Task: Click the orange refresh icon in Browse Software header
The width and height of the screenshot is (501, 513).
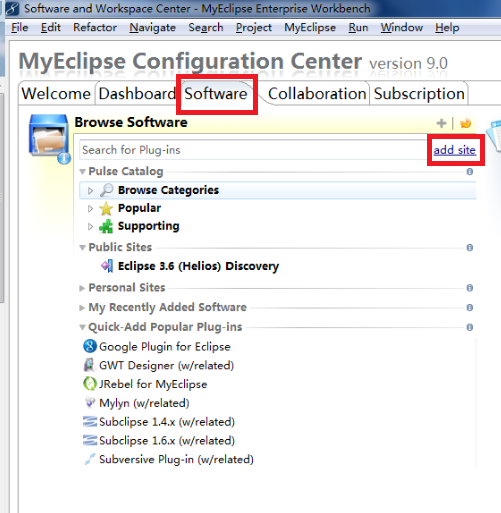Action: tap(466, 123)
